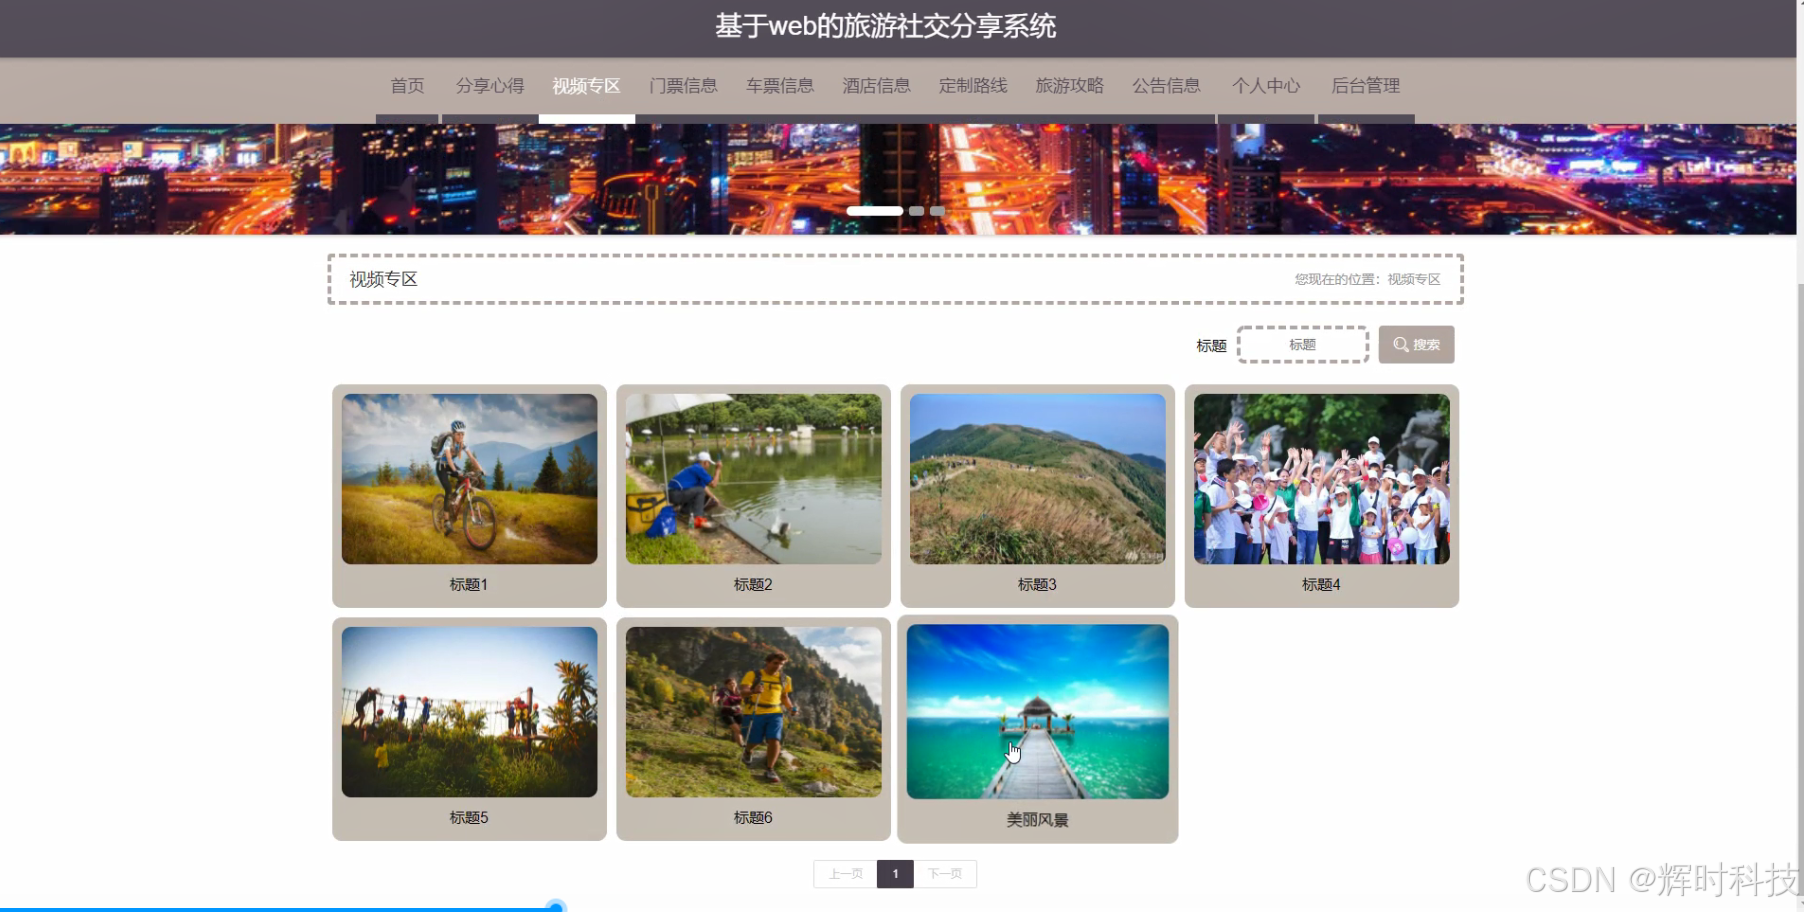The image size is (1804, 912).
Task: Click the 搜索 search button
Action: pos(1415,344)
